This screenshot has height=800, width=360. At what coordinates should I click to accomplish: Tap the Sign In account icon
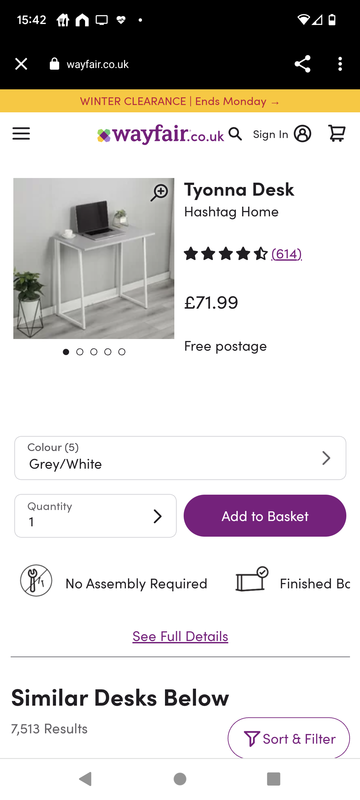click(302, 134)
